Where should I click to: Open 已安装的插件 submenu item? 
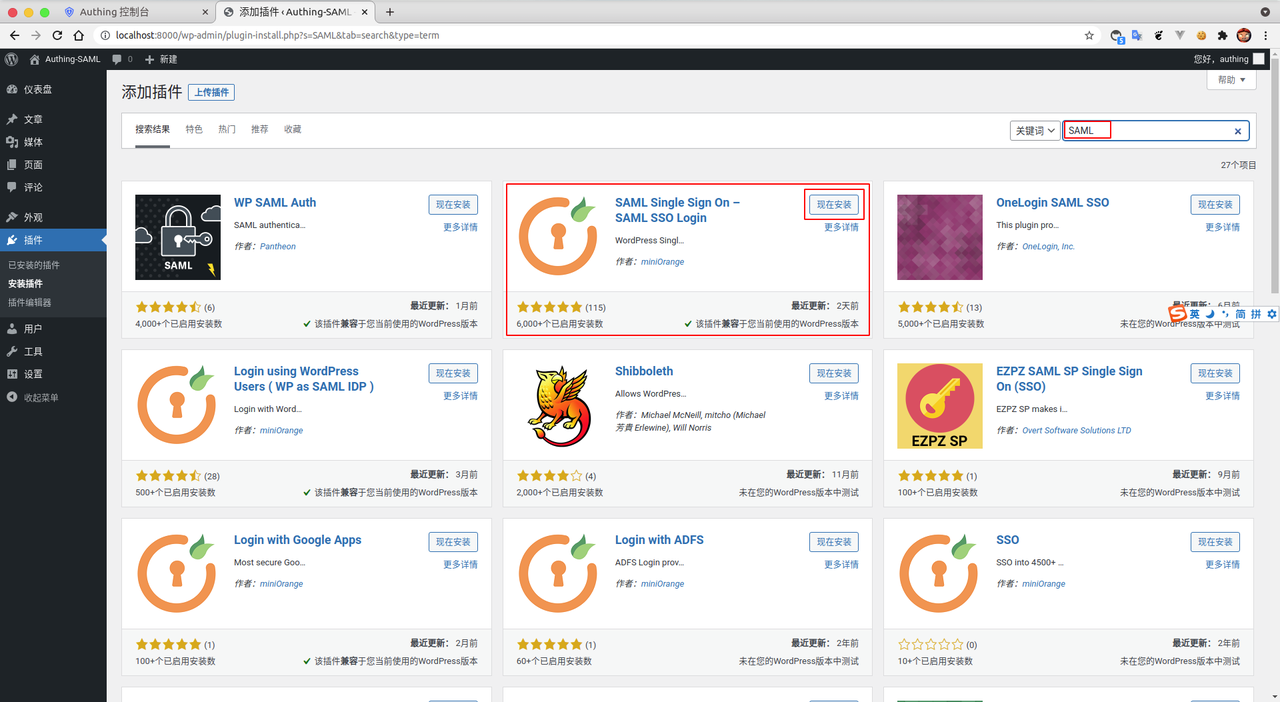coord(34,265)
